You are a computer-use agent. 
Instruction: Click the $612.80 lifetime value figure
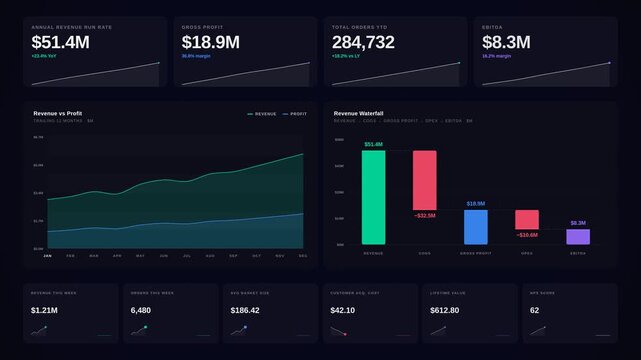(444, 311)
